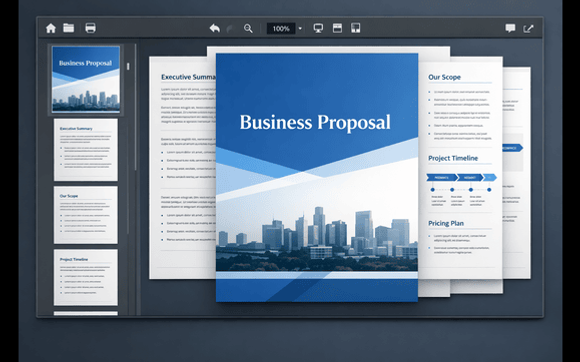Click the thumbnail panel scrollbar handle
This screenshot has width=580, height=362.
click(128, 66)
